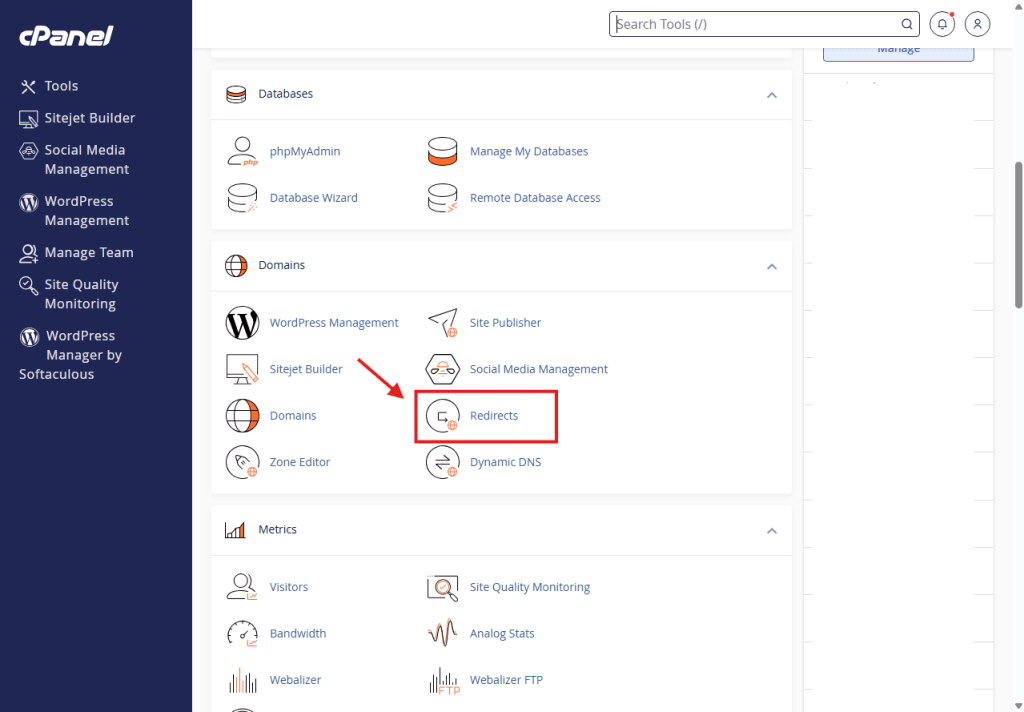Click the Remote Database Access link

pos(535,198)
